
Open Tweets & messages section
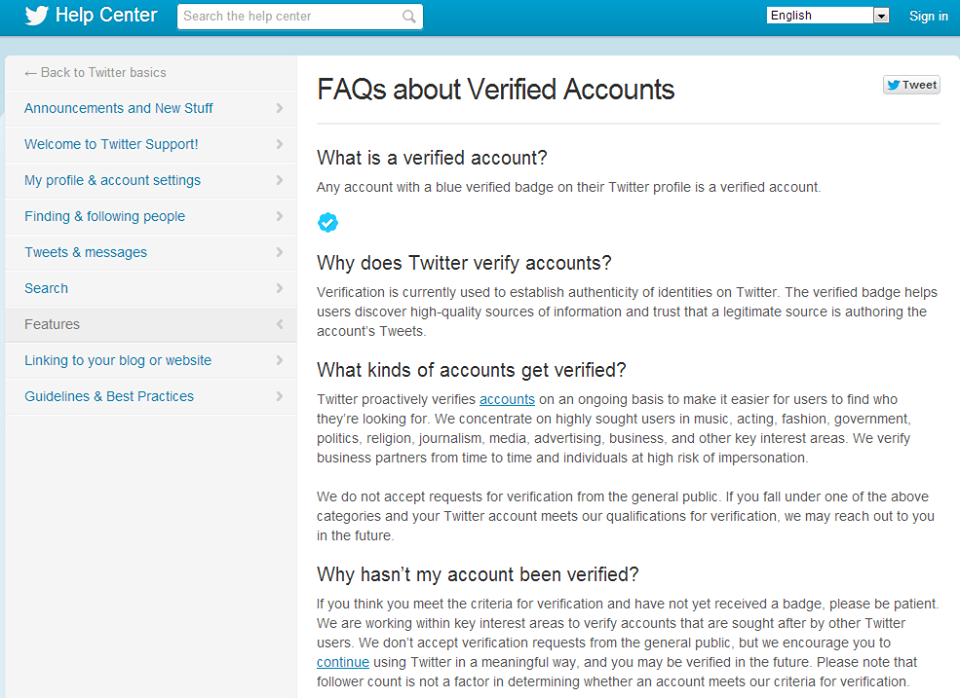point(86,252)
